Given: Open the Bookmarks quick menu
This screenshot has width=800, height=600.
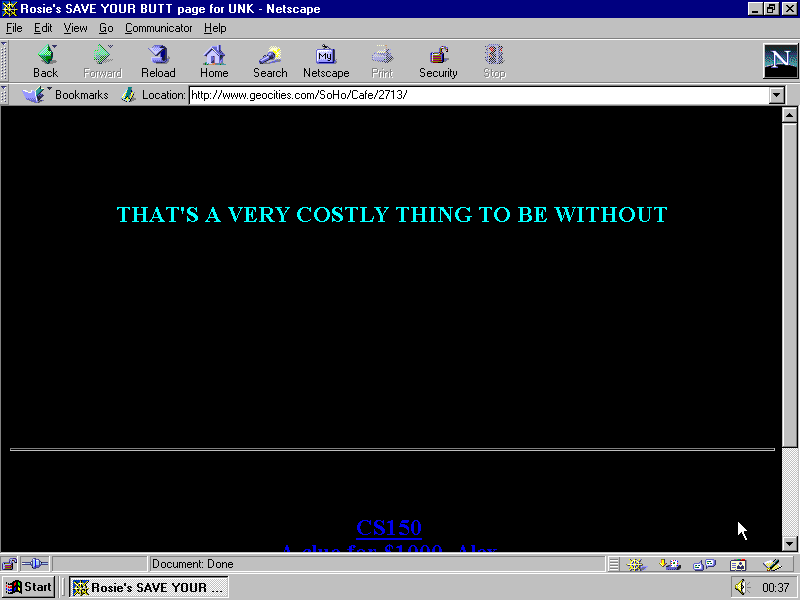Looking at the screenshot, I should point(66,95).
